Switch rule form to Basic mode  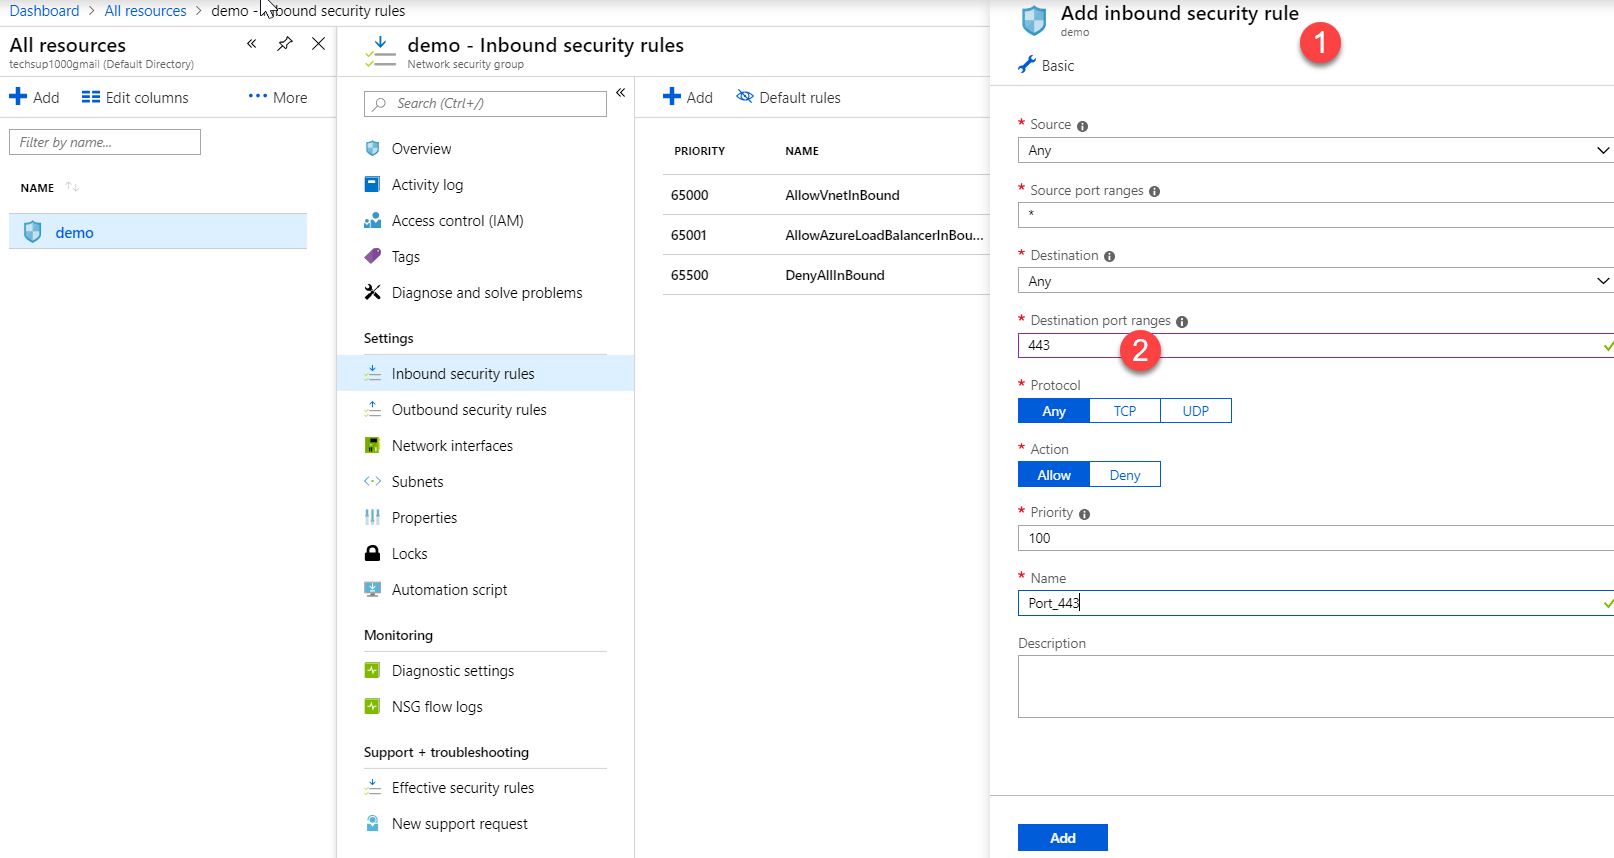[1046, 65]
